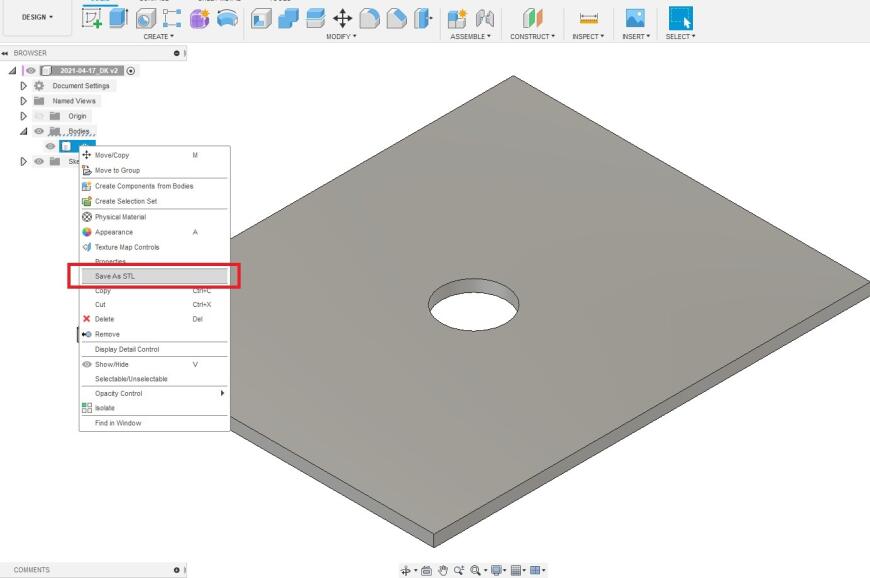The image size is (870, 578).
Task: Choose Isolate in context menu
Action: click(154, 408)
